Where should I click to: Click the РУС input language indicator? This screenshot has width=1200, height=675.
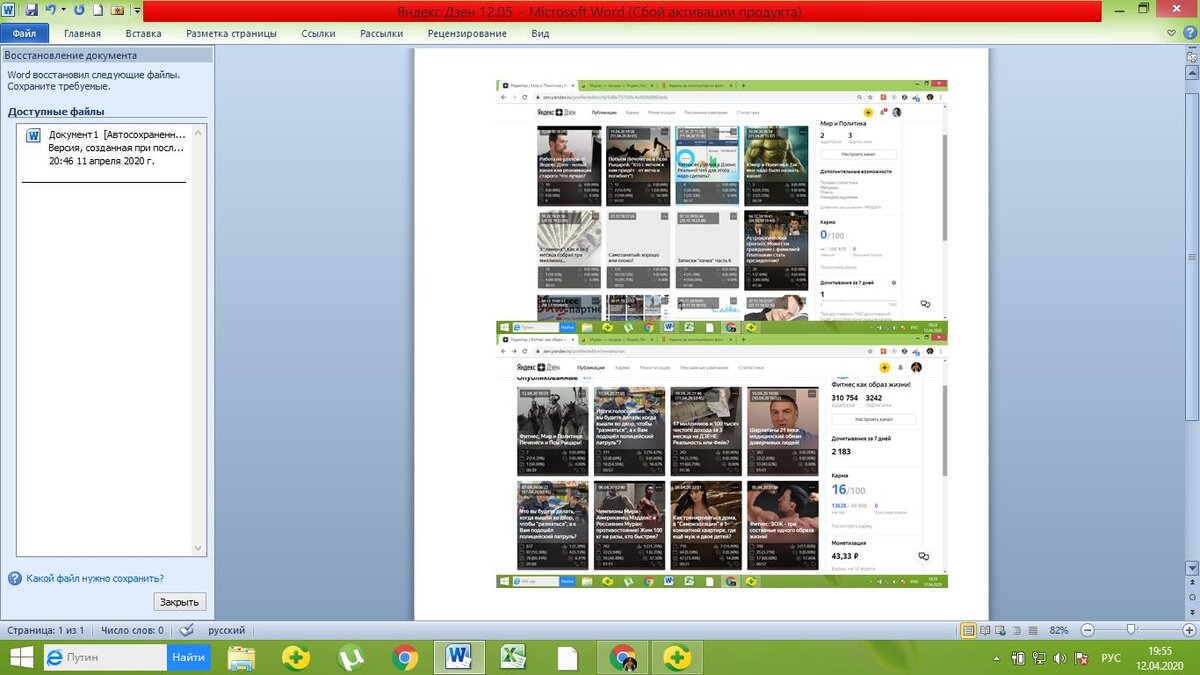click(x=1111, y=658)
